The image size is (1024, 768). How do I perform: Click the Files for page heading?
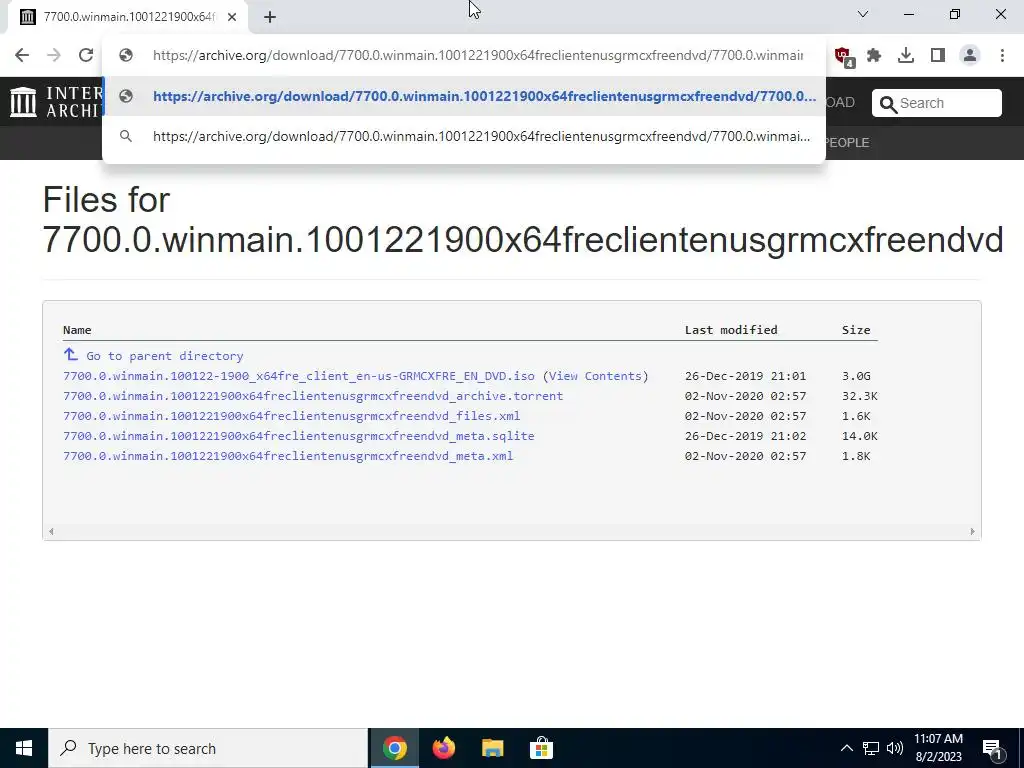point(522,219)
